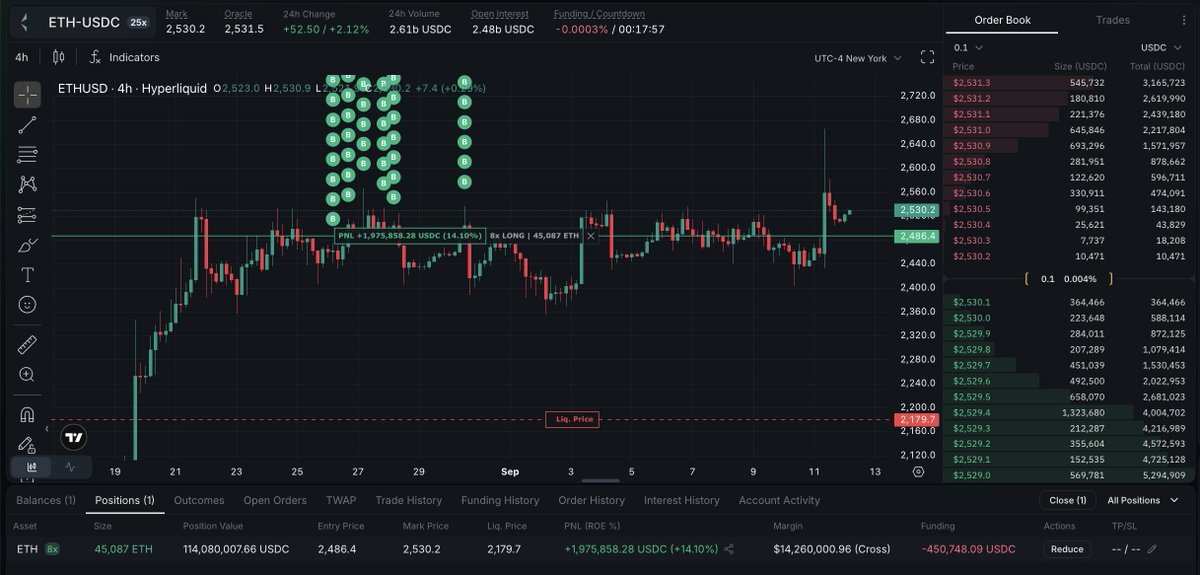The width and height of the screenshot is (1200, 575).
Task: Open the emoji icons tool
Action: (x=27, y=304)
